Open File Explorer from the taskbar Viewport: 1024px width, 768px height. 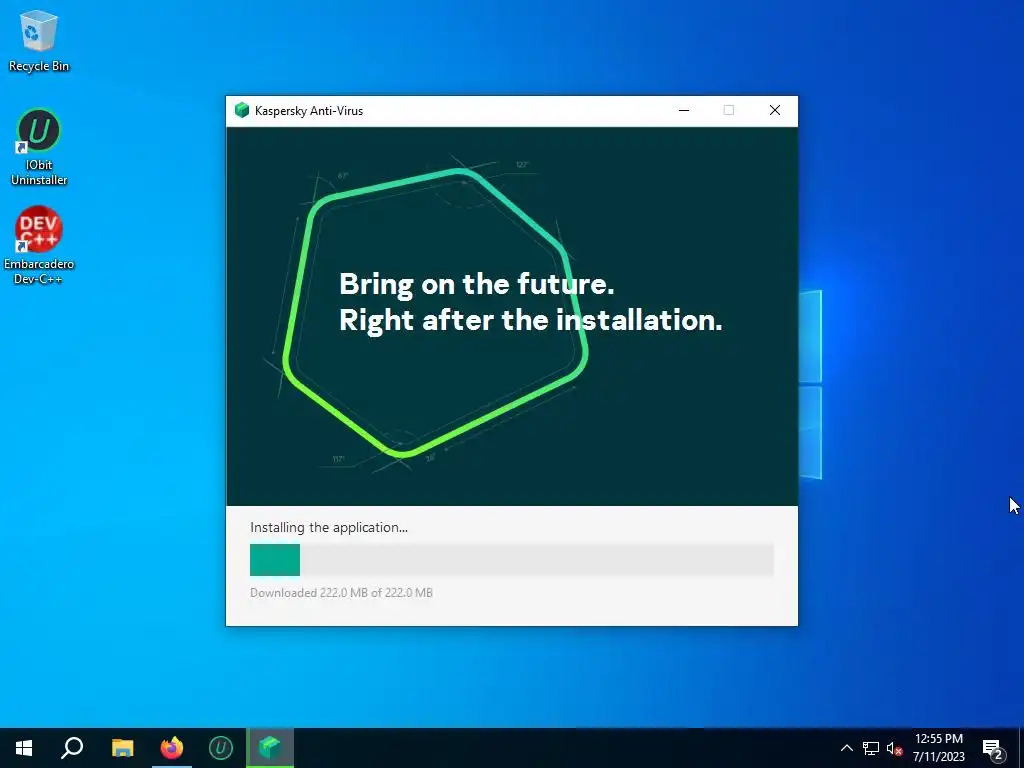(122, 748)
